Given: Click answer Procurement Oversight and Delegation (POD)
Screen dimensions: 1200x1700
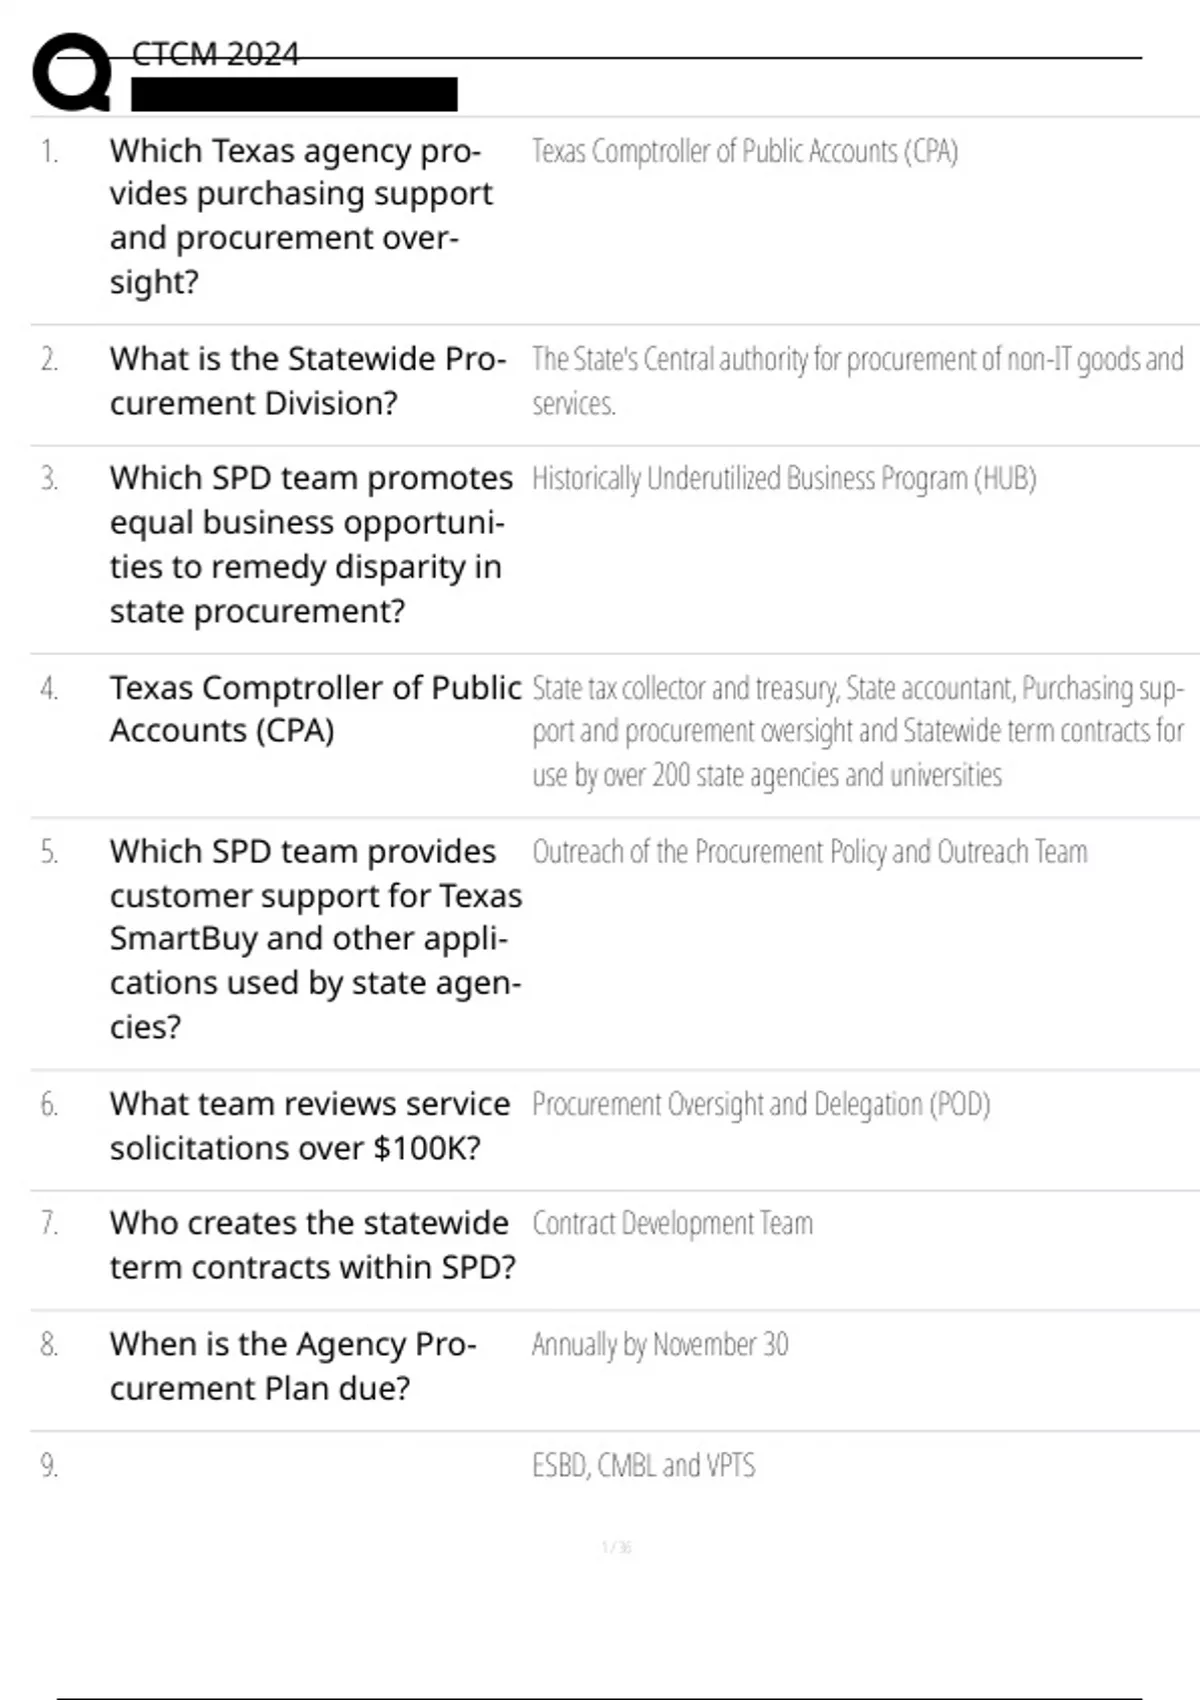Looking at the screenshot, I should [760, 1105].
